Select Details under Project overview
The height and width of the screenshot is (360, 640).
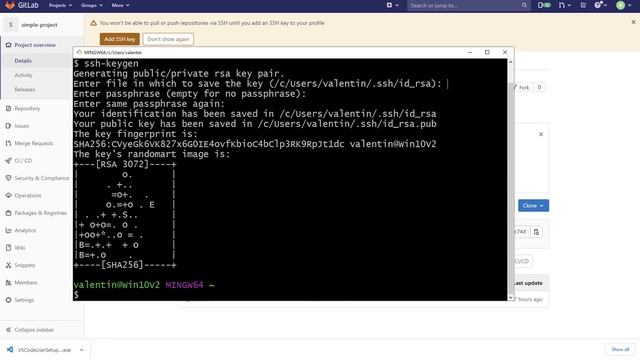click(x=23, y=61)
